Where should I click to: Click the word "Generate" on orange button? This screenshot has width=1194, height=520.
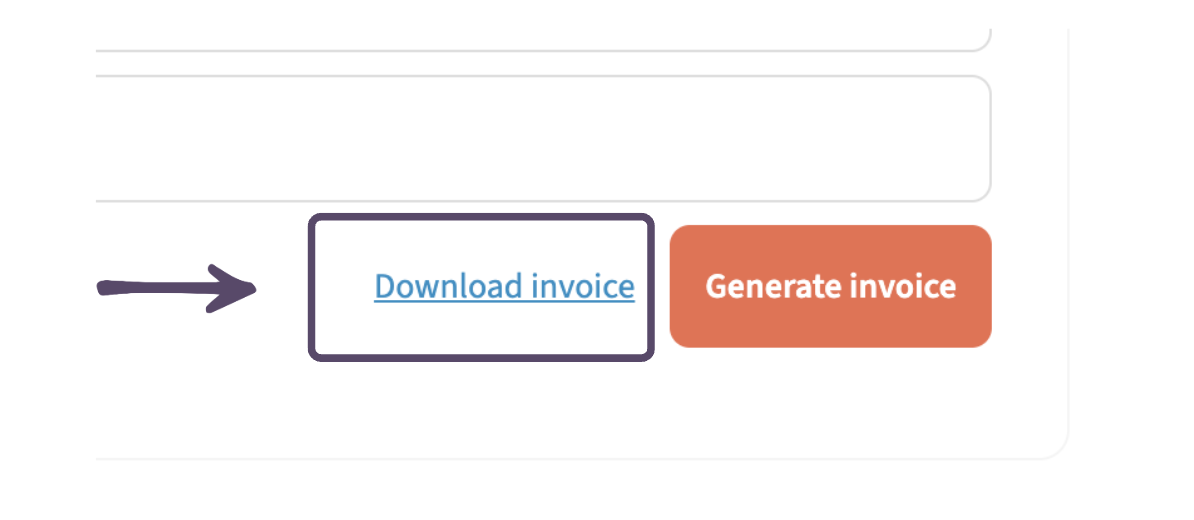767,286
